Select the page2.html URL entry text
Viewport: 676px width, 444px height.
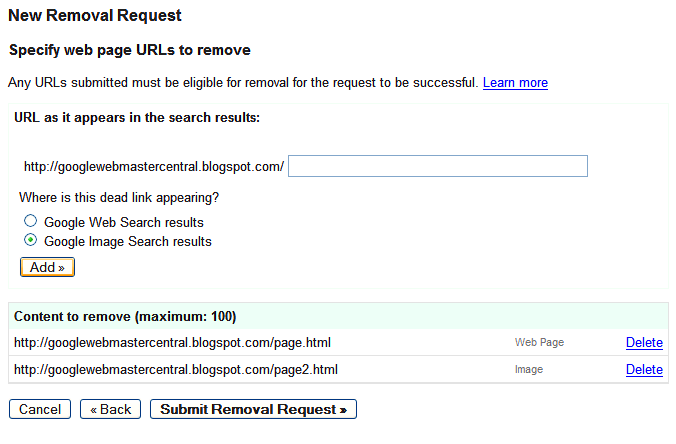(x=176, y=369)
